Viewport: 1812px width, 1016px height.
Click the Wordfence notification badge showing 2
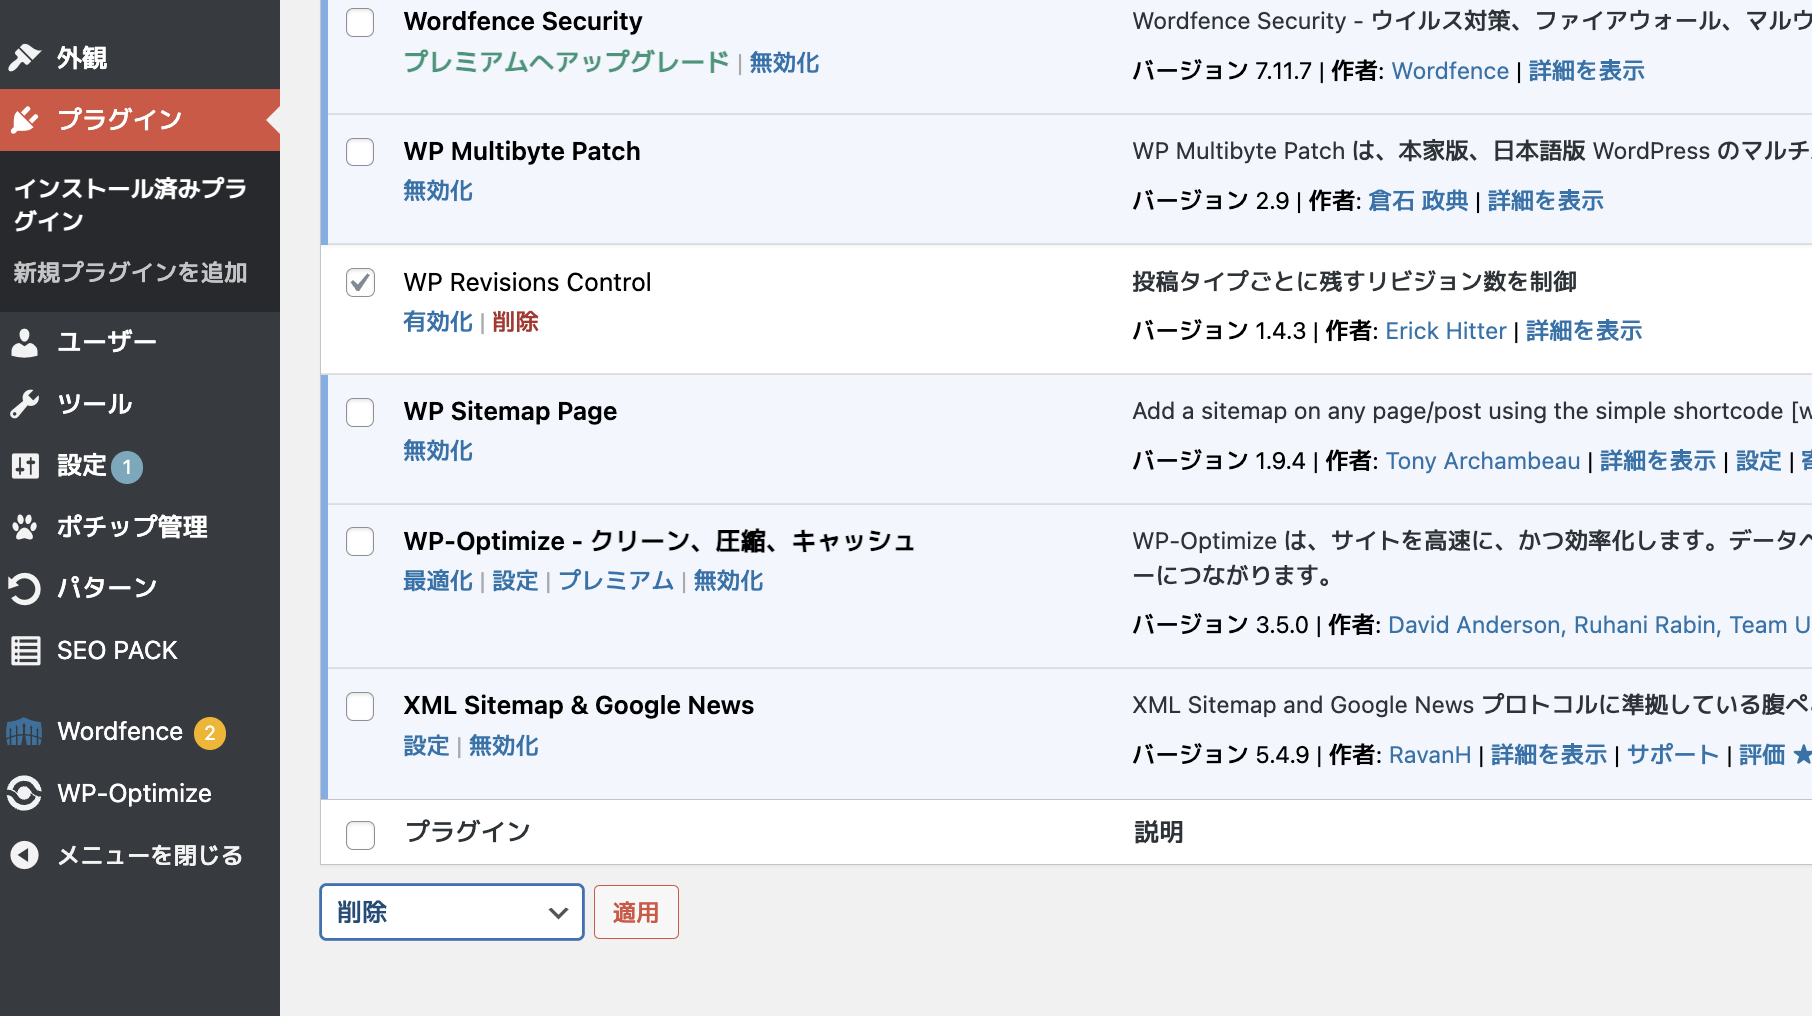point(210,733)
